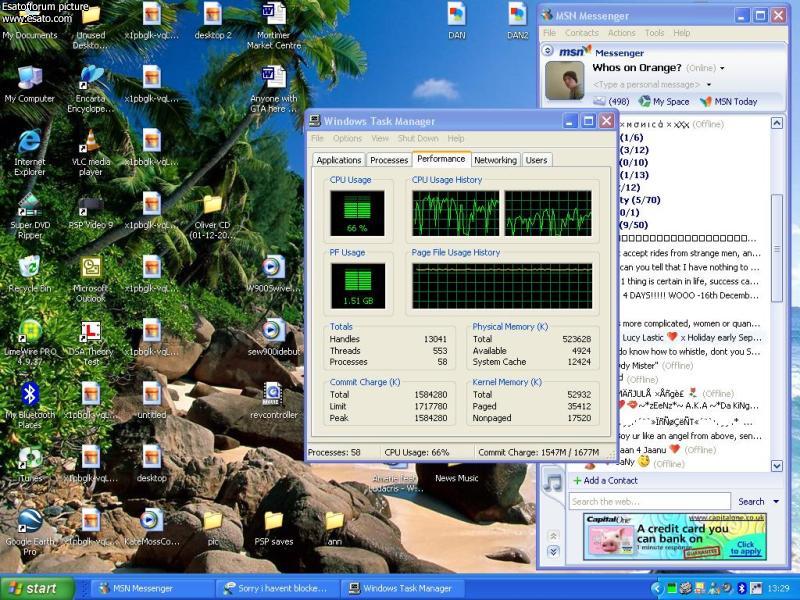This screenshot has width=800, height=600.
Task: Launch Internet Explorer from the desktop
Action: tap(30, 152)
